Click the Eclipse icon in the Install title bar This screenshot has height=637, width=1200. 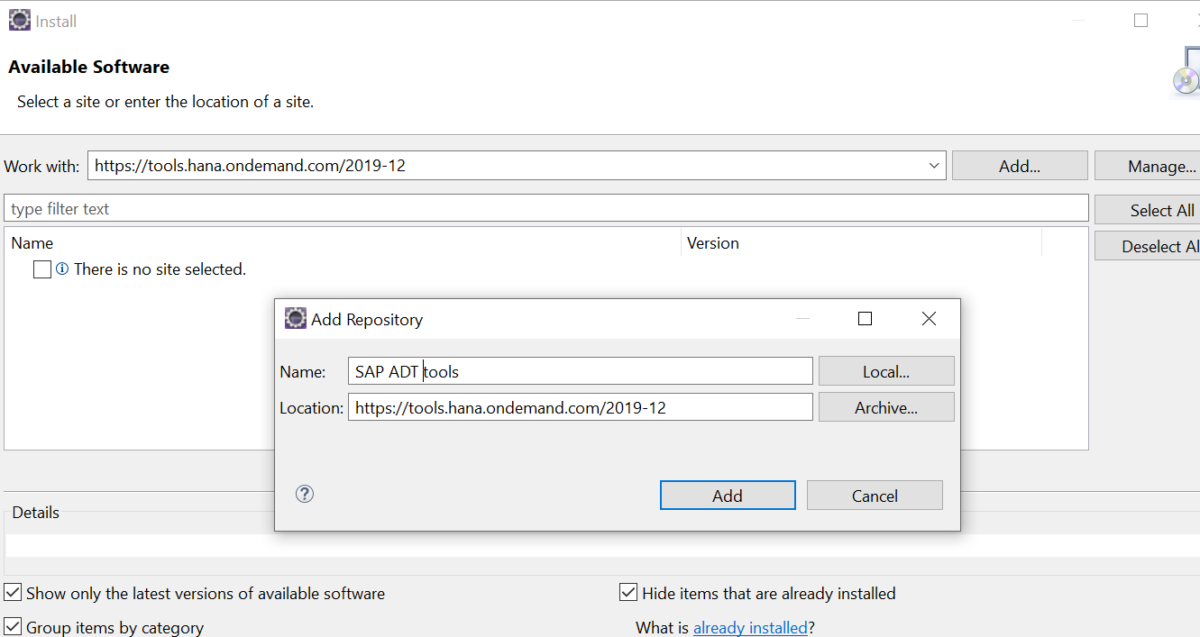(x=19, y=19)
